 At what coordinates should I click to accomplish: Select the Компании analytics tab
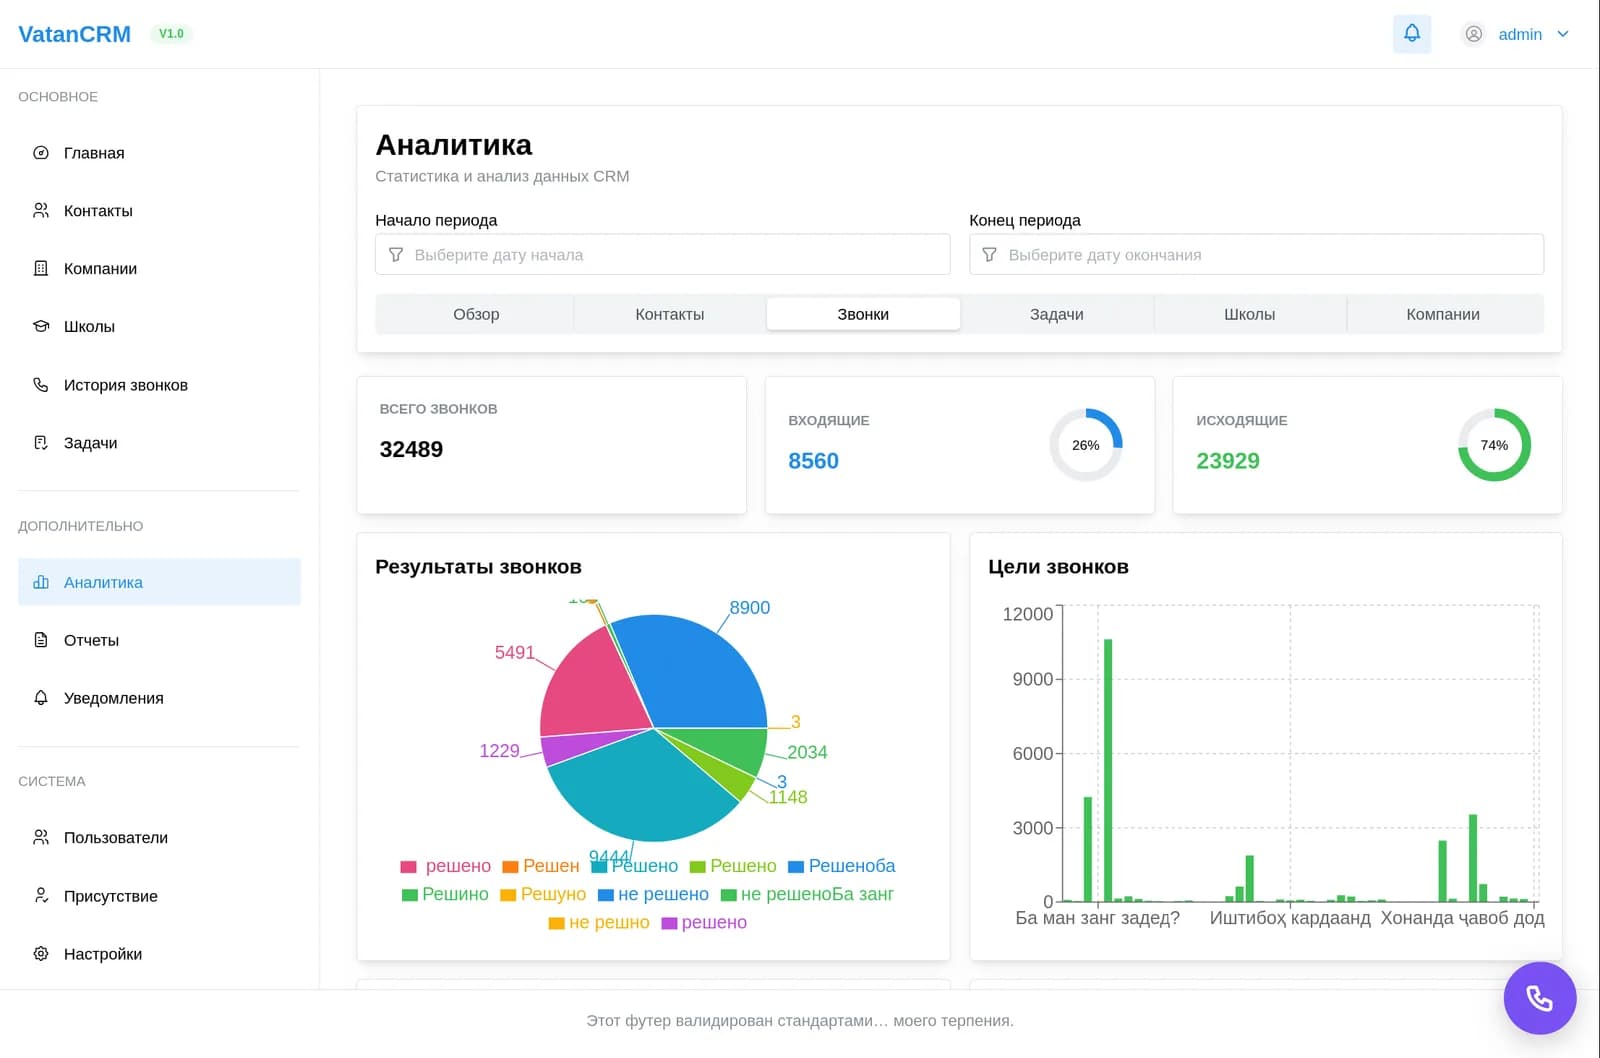click(x=1442, y=314)
